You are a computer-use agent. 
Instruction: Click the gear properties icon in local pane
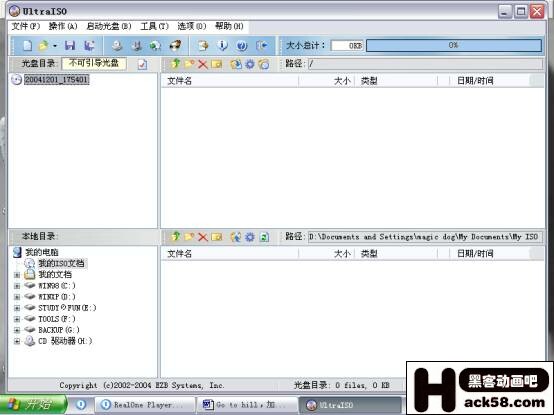tap(250, 237)
